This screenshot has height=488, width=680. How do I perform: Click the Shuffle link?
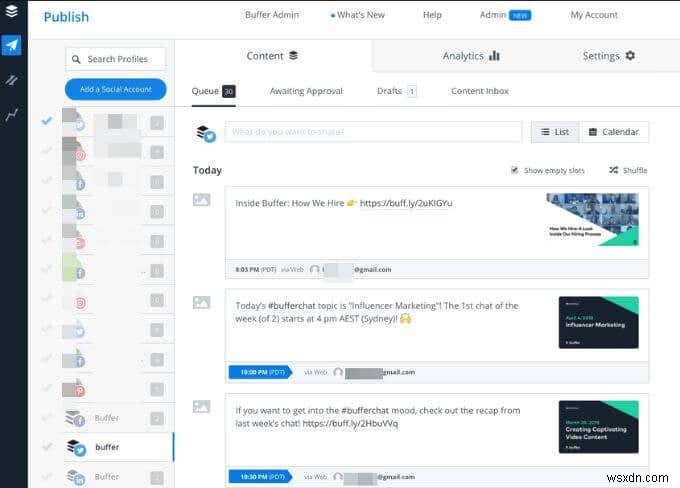(628, 170)
